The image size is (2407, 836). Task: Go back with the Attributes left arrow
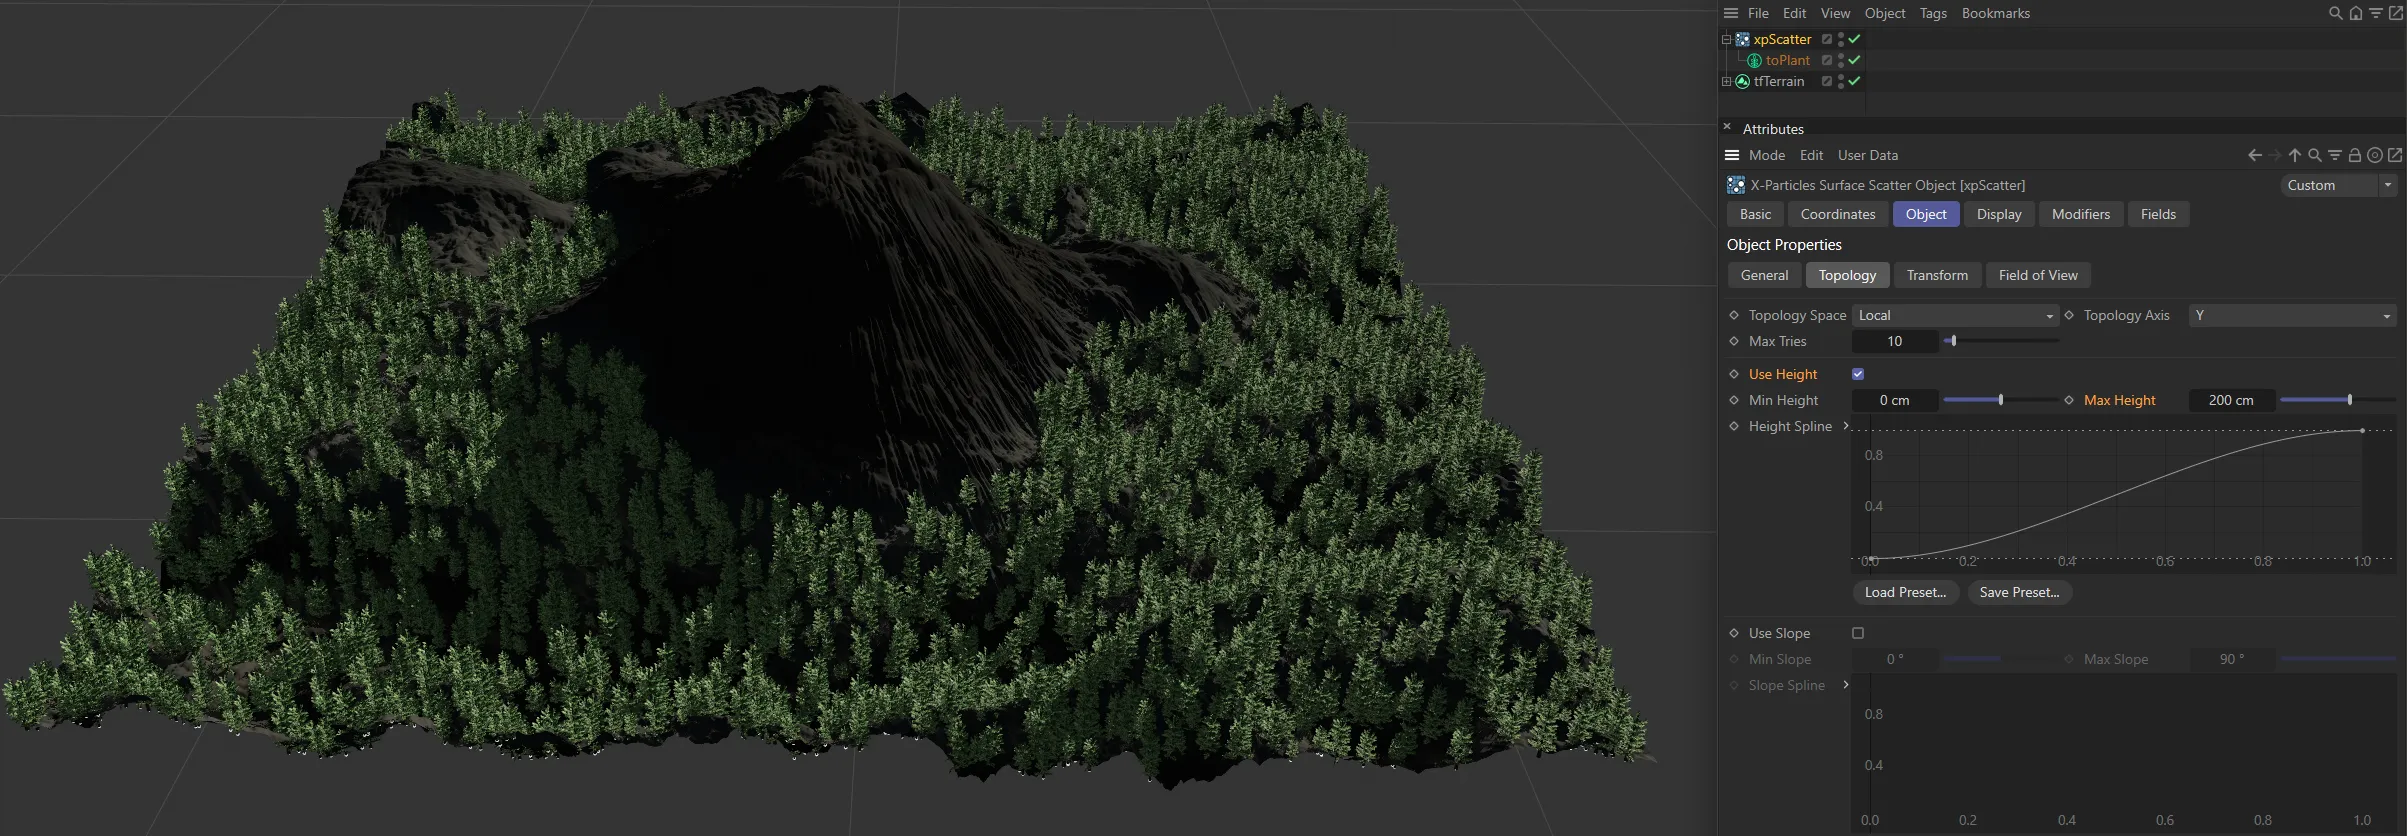(2254, 155)
